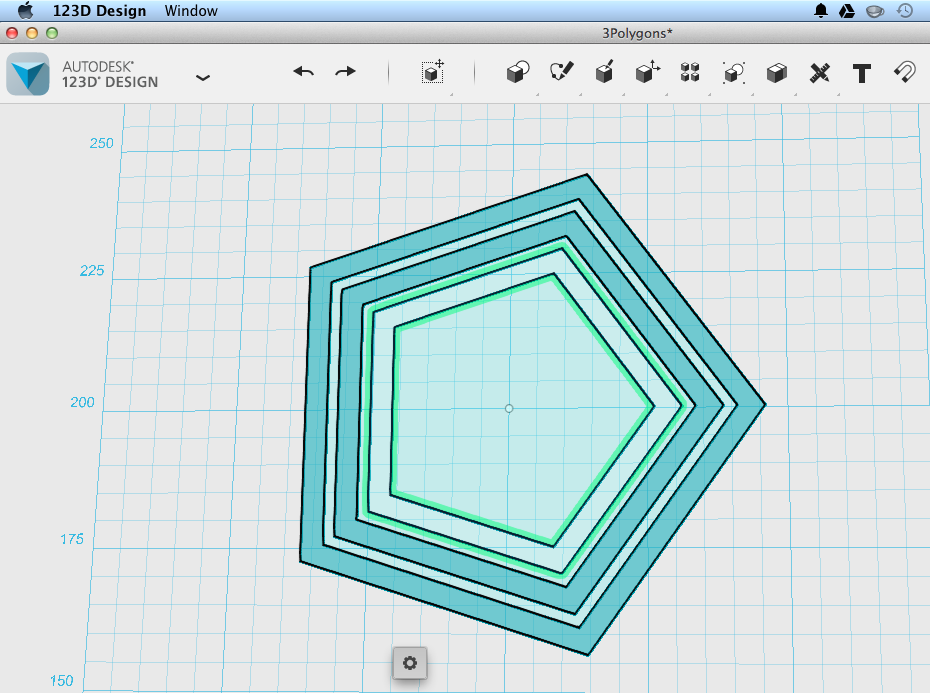Select the Text tool

(862, 74)
